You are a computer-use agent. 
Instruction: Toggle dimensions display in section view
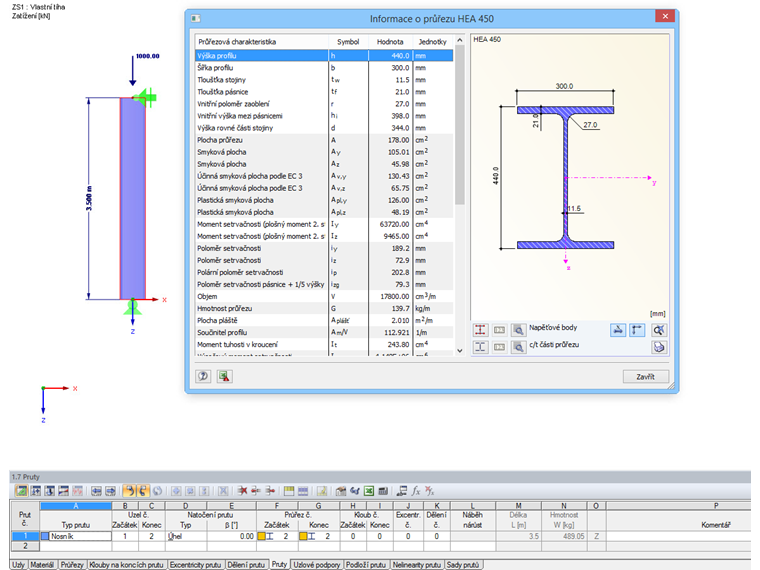618,330
